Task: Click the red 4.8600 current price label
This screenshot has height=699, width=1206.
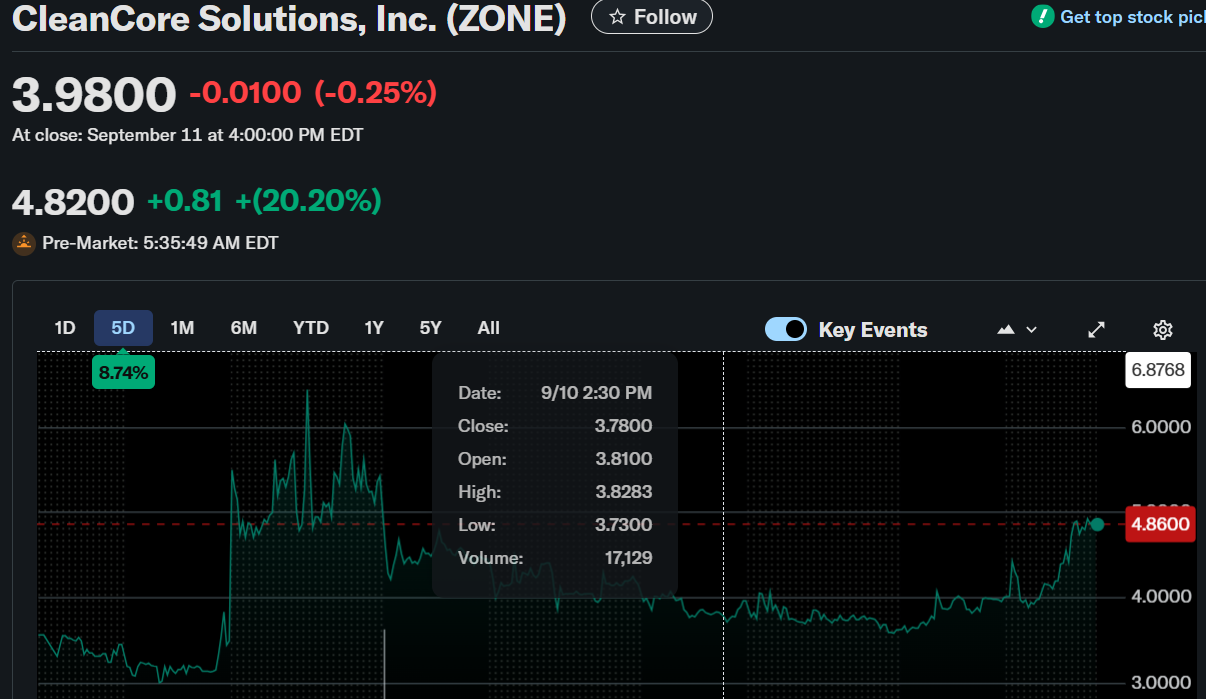Action: click(1160, 524)
